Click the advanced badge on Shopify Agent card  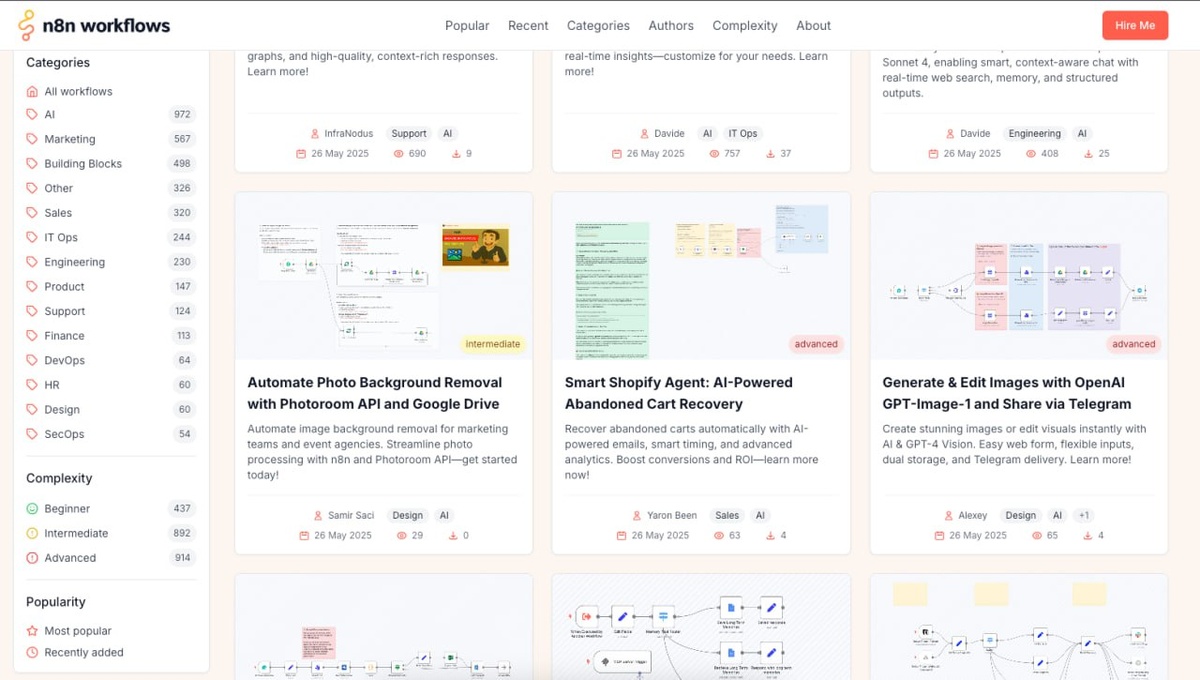(x=816, y=344)
